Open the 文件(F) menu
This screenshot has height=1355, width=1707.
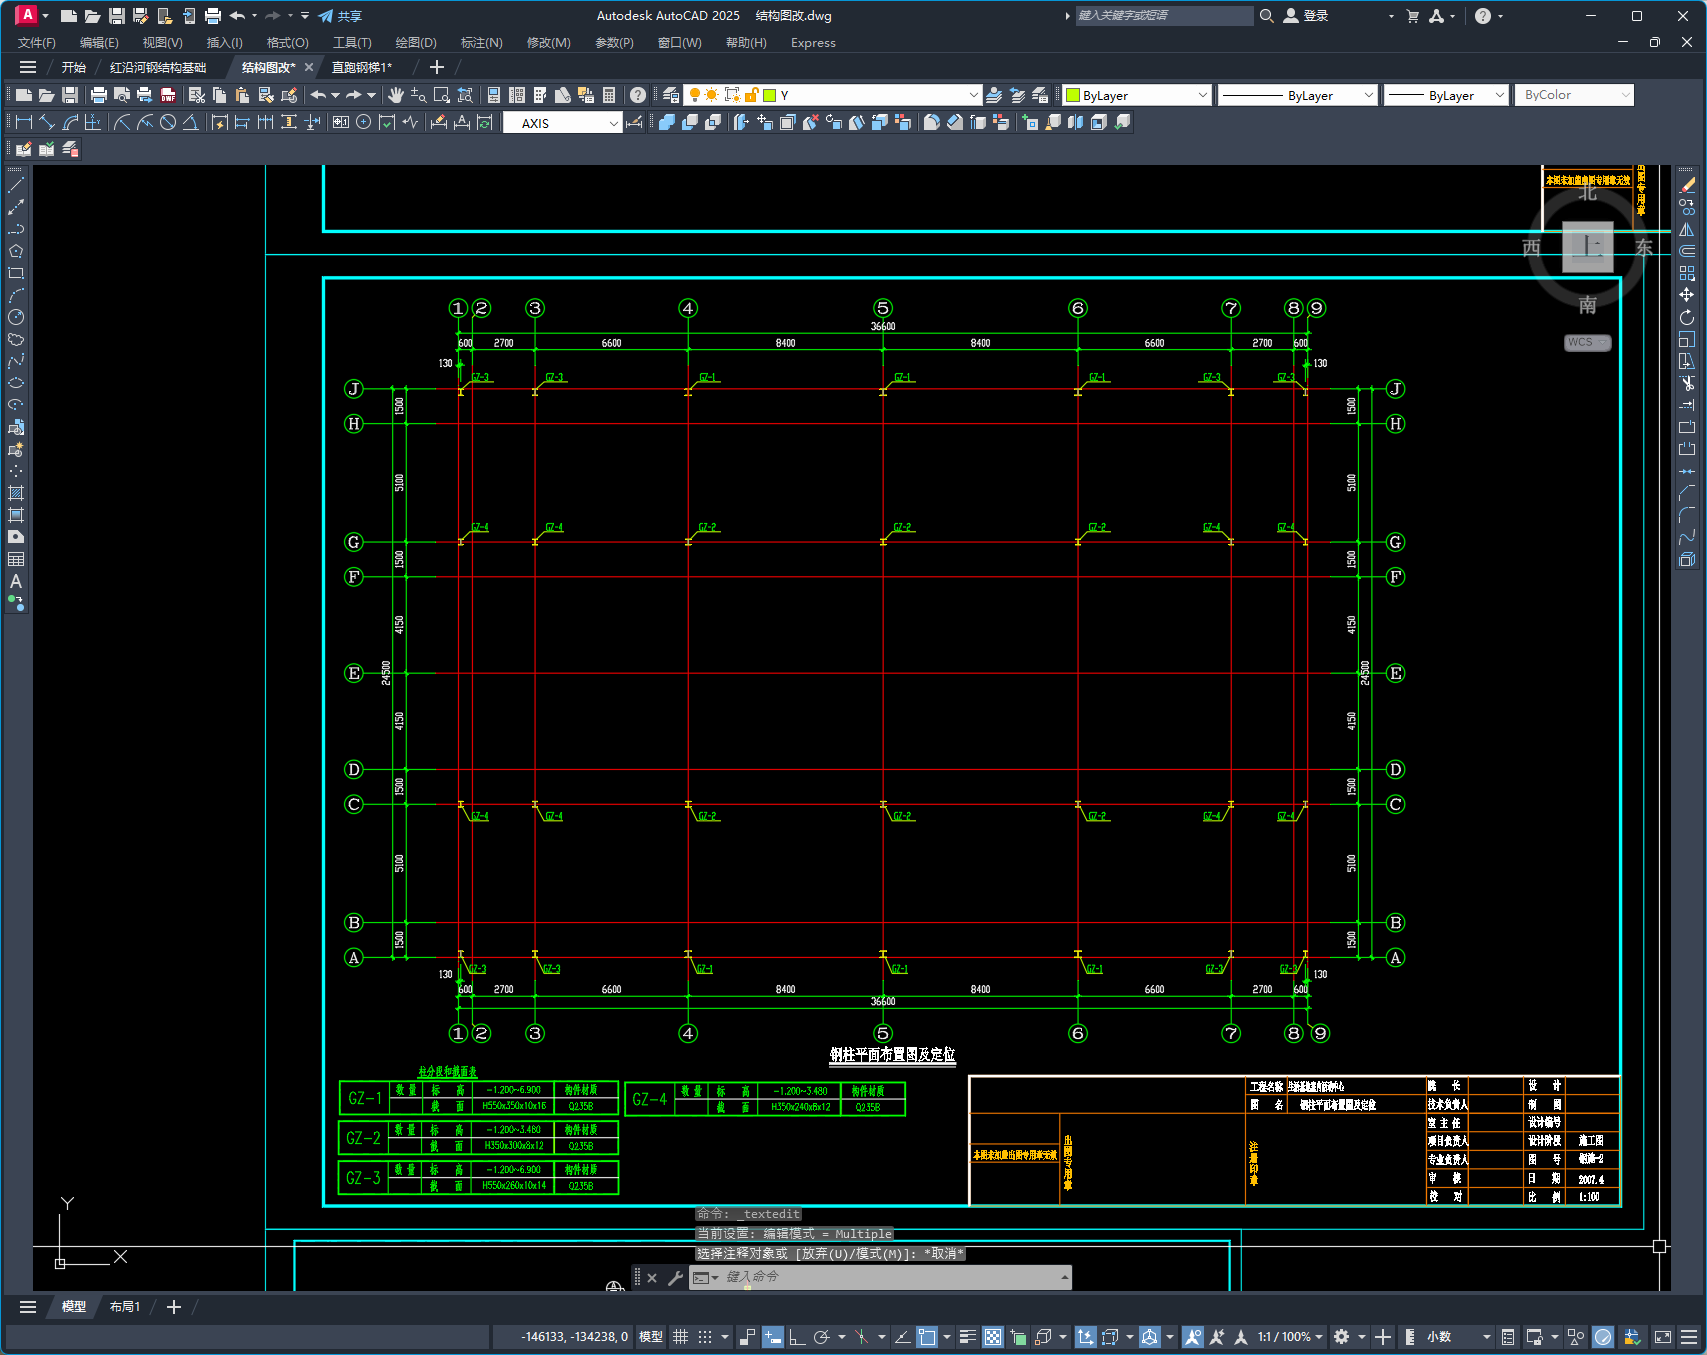pyautogui.click(x=37, y=42)
